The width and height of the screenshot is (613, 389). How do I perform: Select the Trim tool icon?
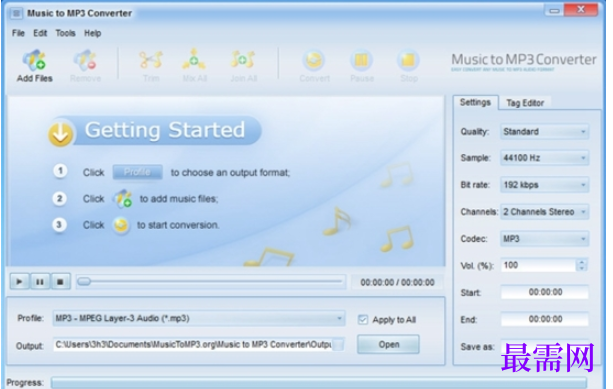pyautogui.click(x=151, y=60)
